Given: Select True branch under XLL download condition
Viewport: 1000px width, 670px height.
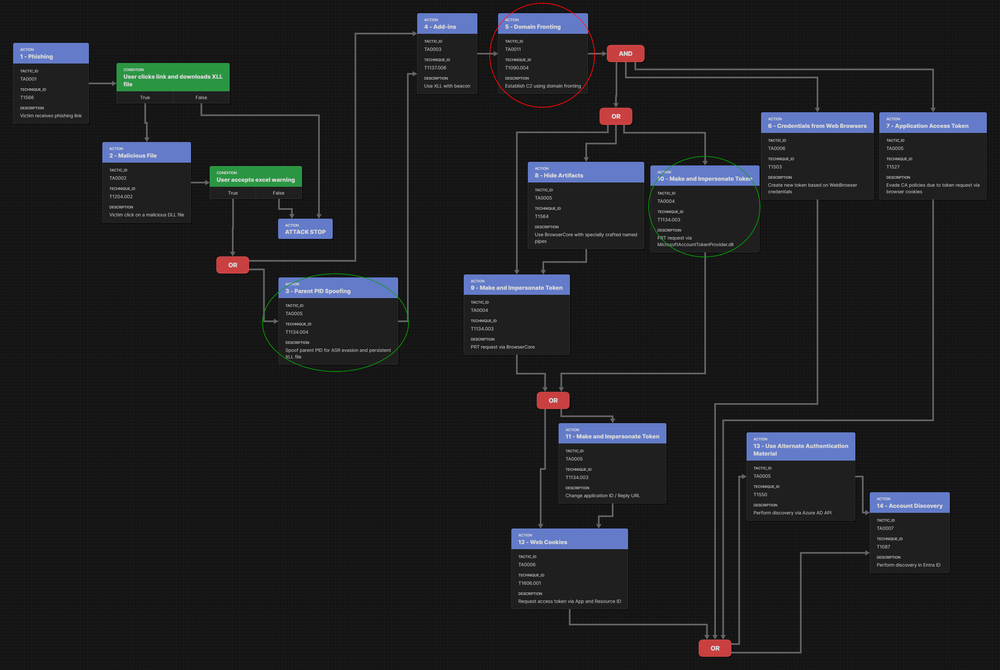Looking at the screenshot, I should [x=145, y=98].
